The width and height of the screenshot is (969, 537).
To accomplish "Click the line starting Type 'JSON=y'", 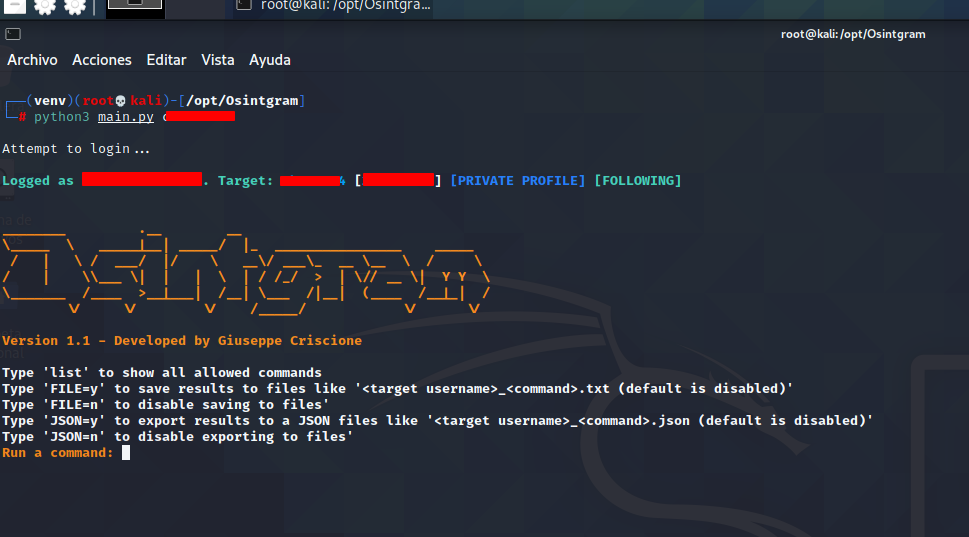I will (438, 421).
